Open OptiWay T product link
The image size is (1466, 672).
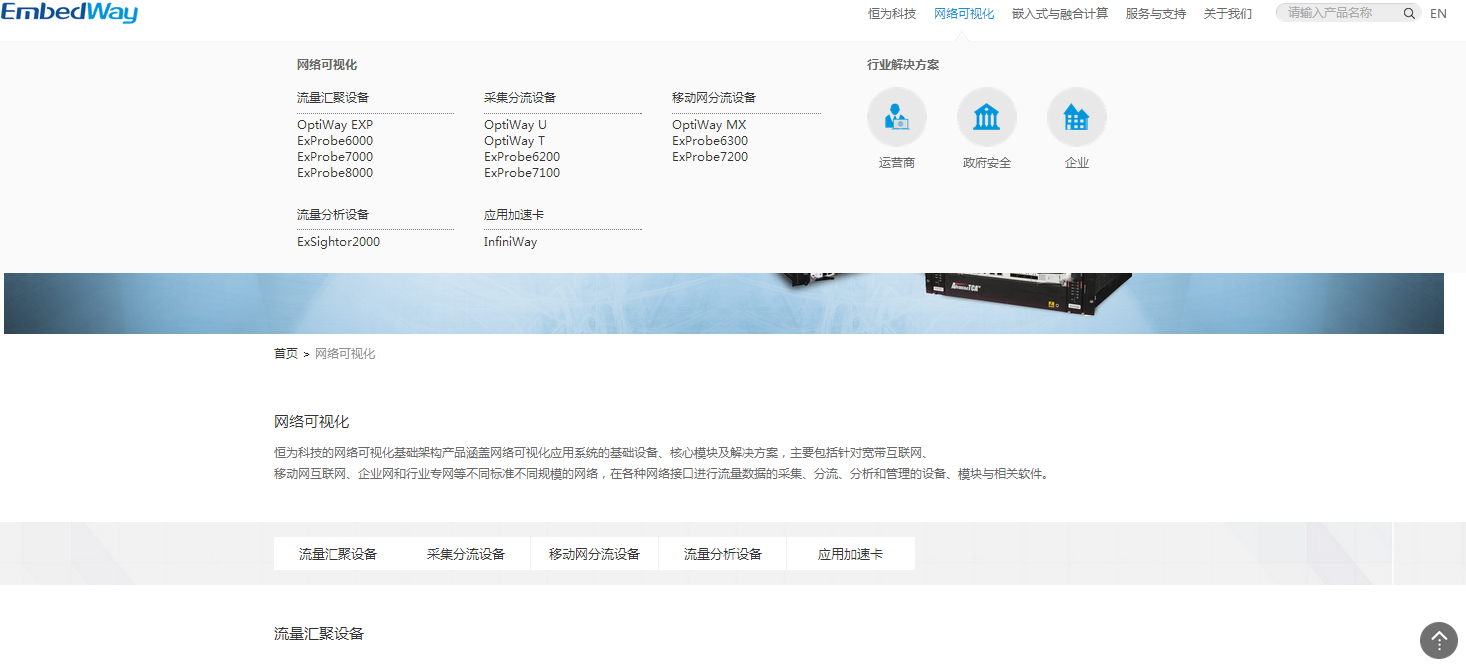click(x=514, y=141)
